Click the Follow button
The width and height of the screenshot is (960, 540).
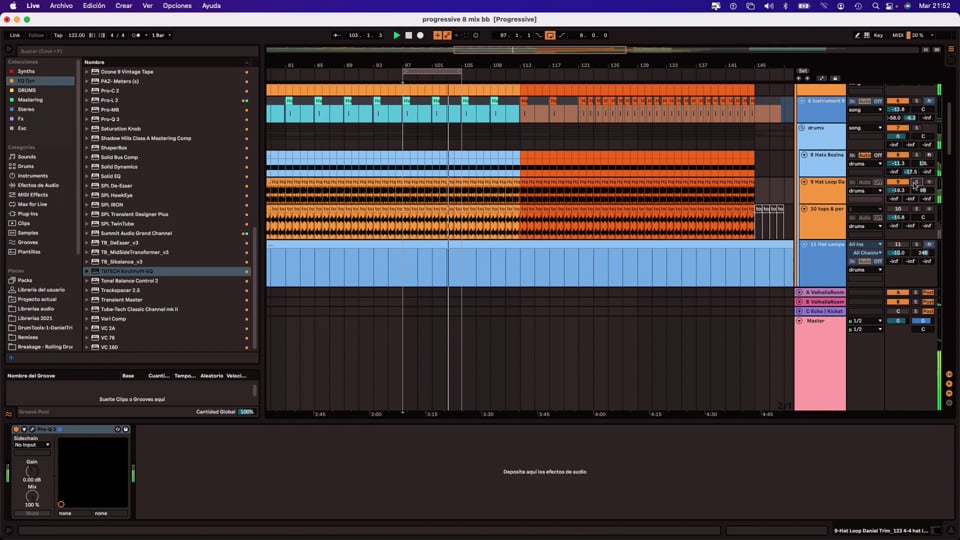[x=36, y=36]
